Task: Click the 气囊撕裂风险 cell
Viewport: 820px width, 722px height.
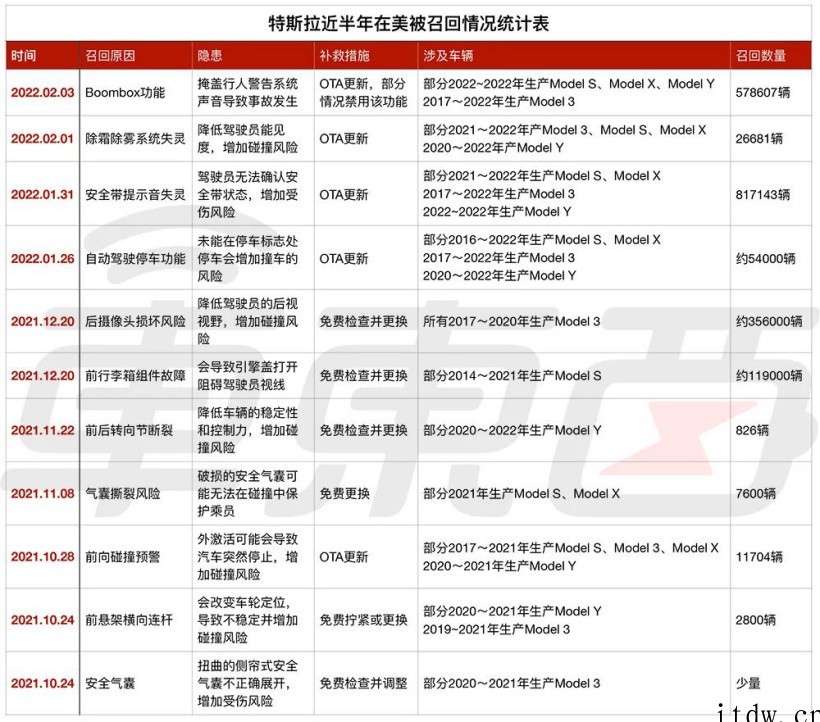Action: (x=122, y=494)
